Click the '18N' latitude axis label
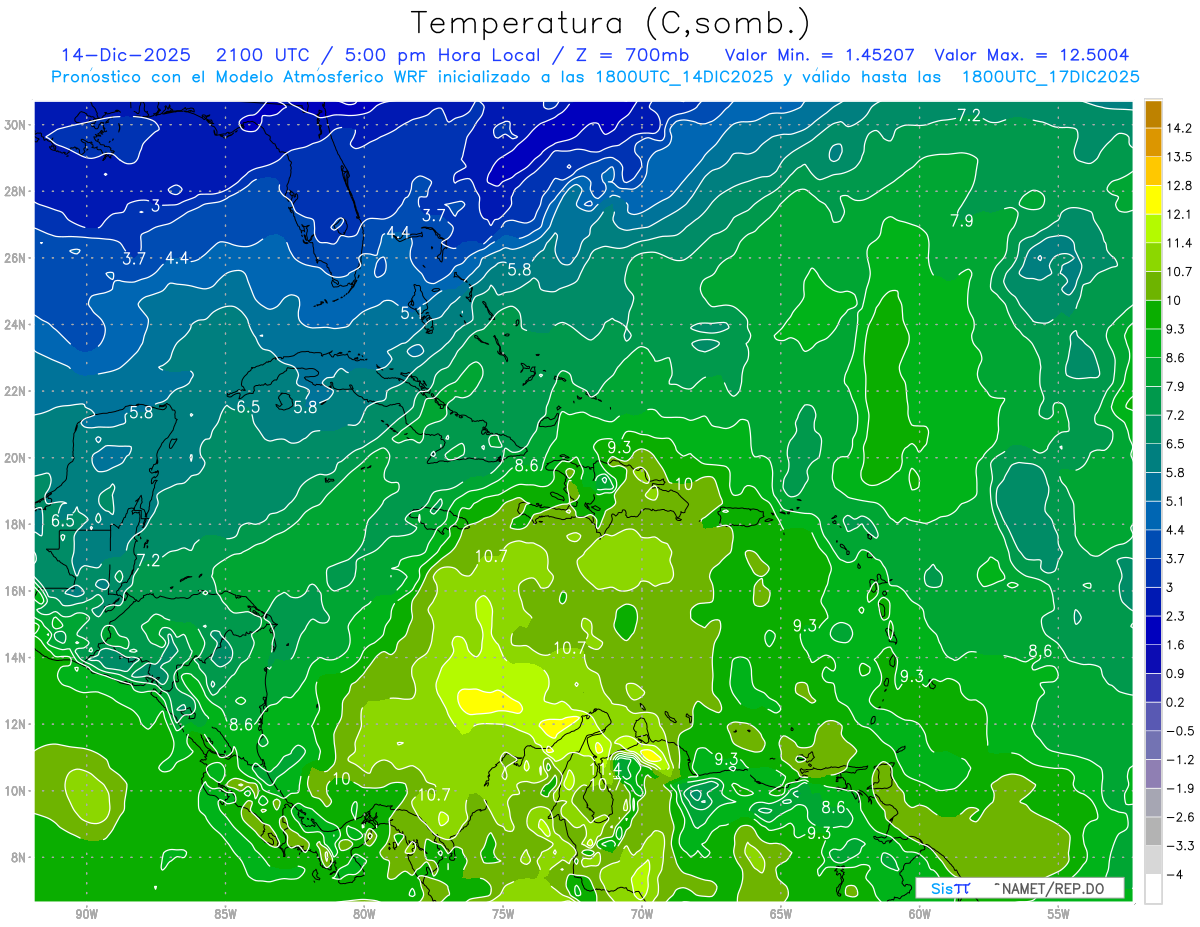1200x927 pixels. 17,524
